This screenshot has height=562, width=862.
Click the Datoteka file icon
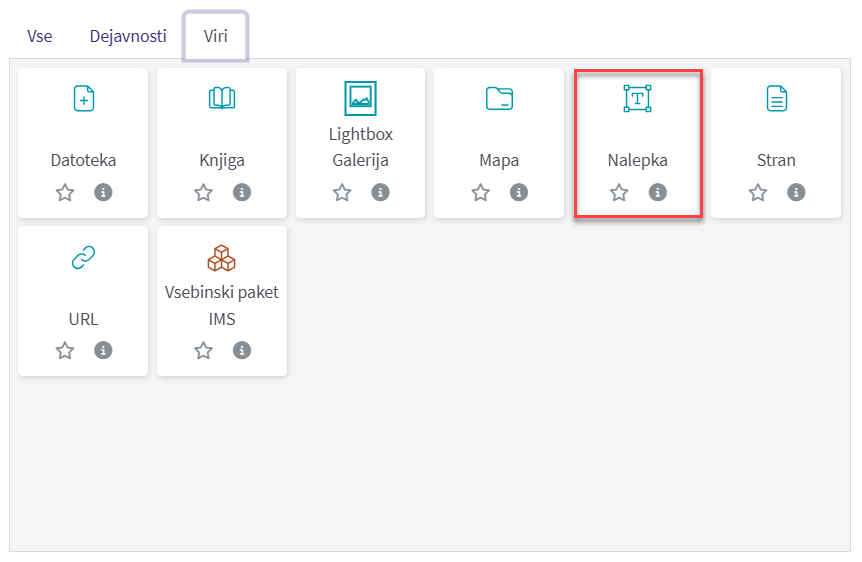[x=83, y=98]
